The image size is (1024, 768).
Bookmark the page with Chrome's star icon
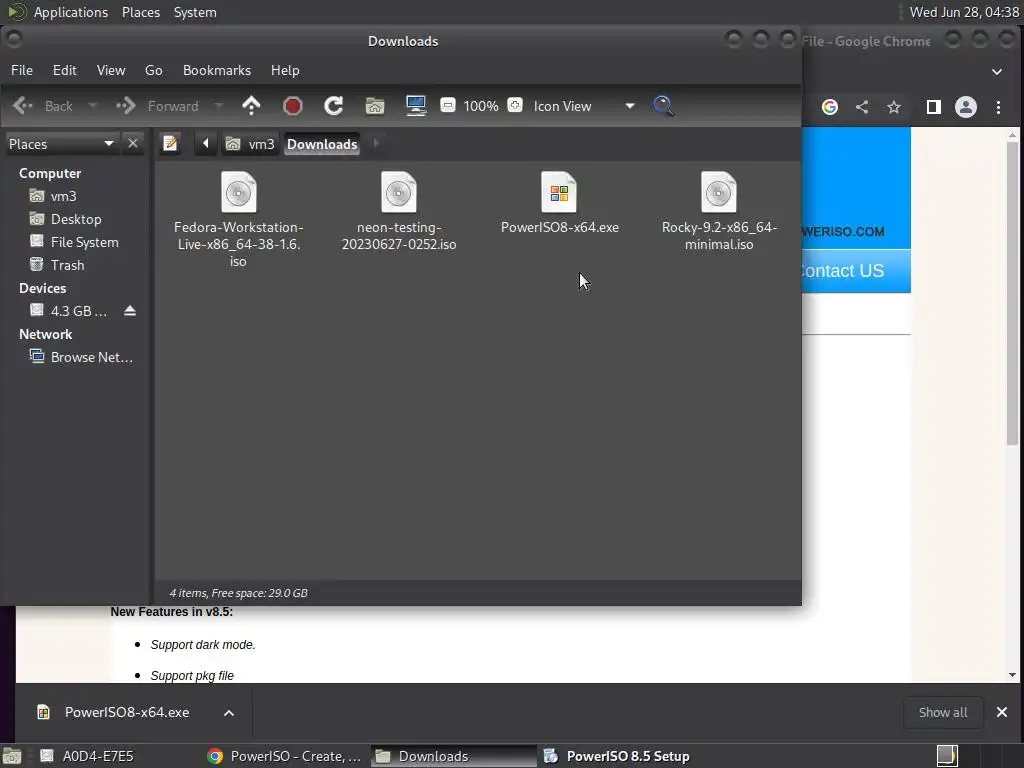pos(893,107)
